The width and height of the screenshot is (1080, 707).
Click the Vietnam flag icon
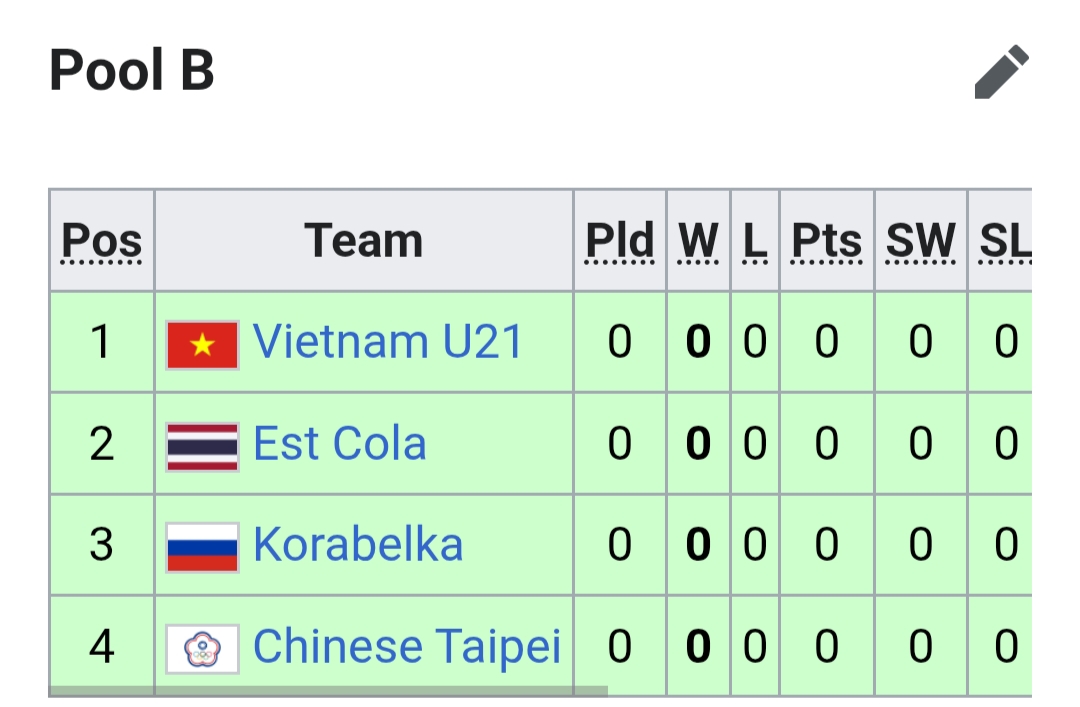[x=202, y=345]
